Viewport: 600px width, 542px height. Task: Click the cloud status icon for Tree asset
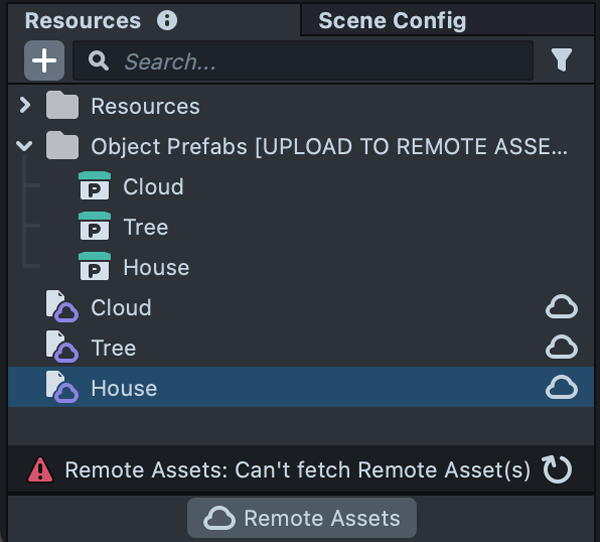(x=561, y=348)
